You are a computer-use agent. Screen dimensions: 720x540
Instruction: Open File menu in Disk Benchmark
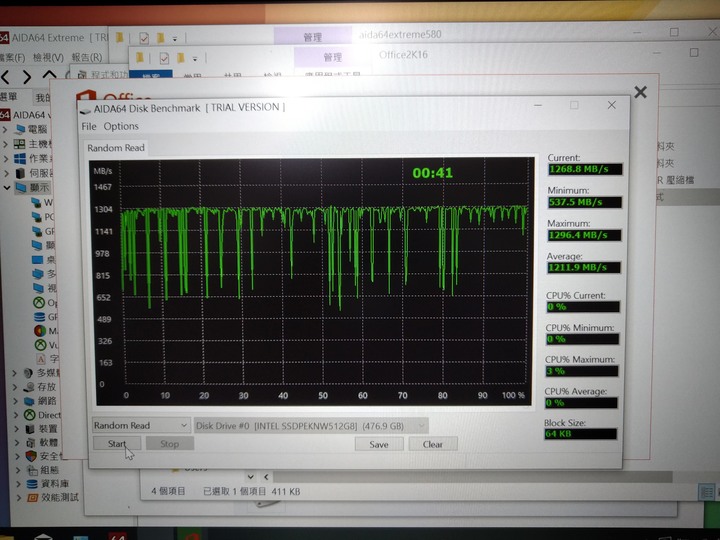[x=89, y=126]
